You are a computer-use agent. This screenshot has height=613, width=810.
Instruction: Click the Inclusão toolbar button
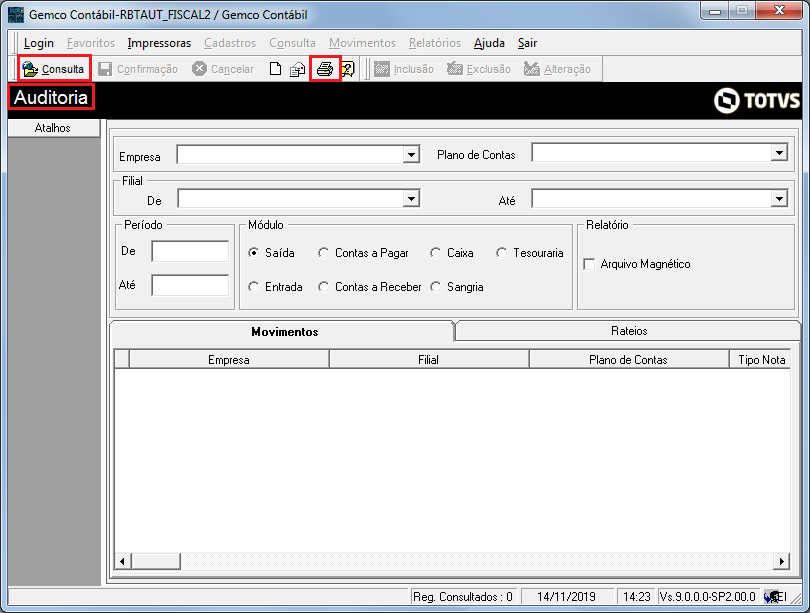[403, 69]
